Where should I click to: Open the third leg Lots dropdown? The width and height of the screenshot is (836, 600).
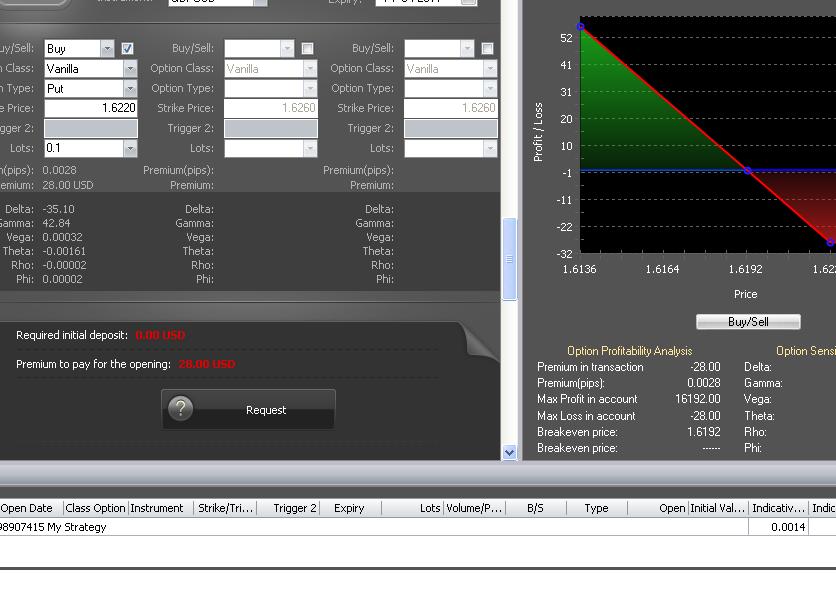(490, 148)
